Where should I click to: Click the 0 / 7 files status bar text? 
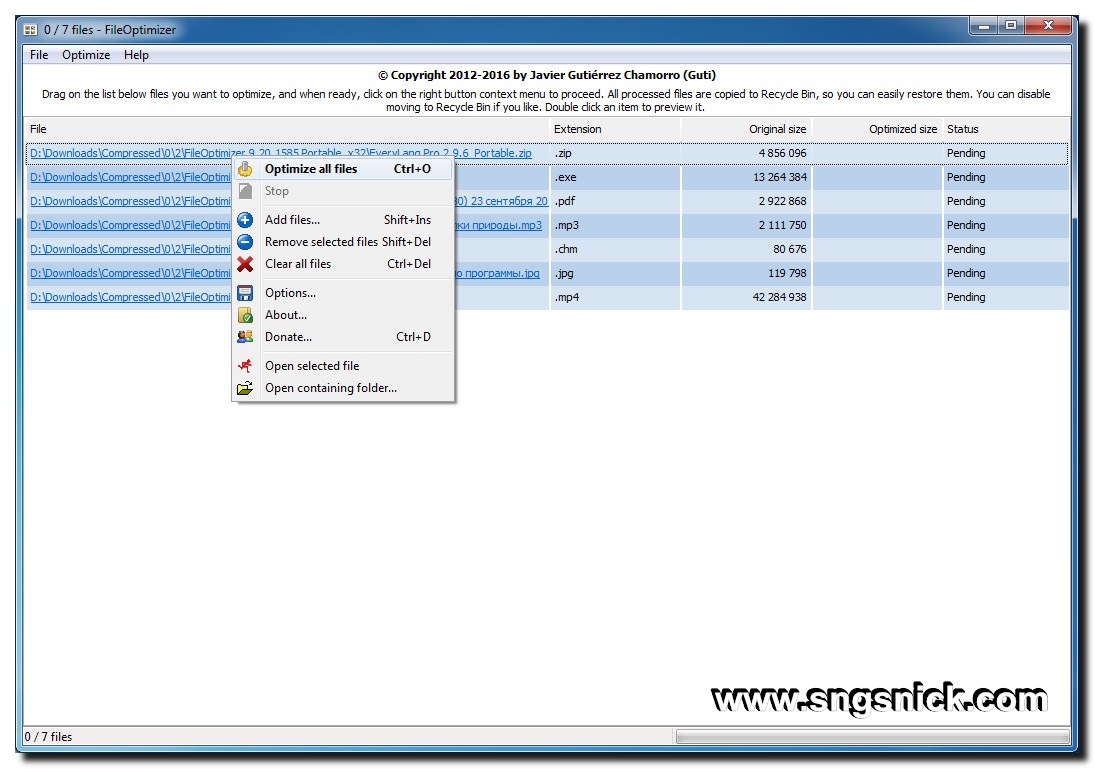[x=48, y=737]
